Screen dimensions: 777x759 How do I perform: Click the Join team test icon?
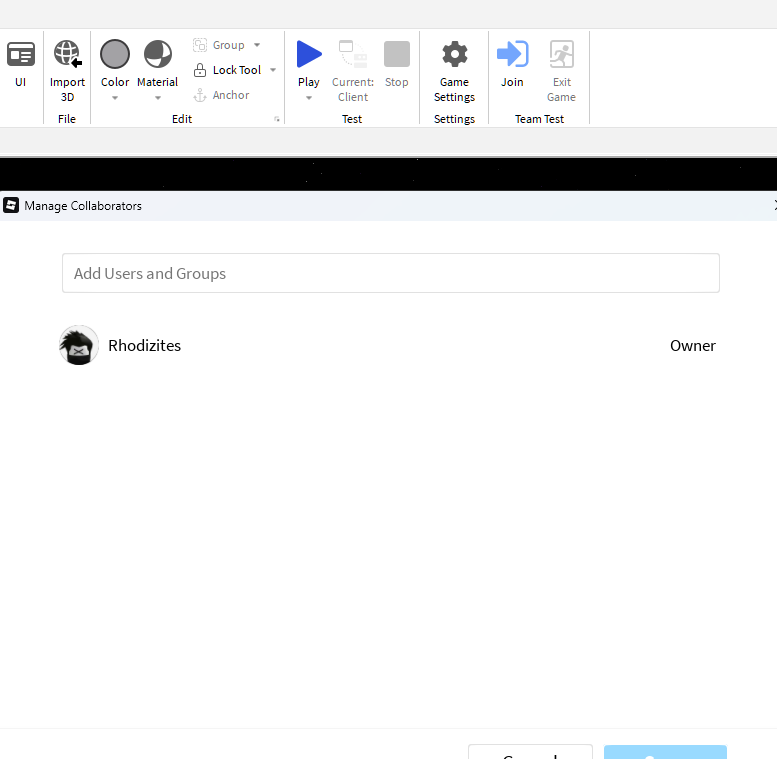(x=512, y=54)
